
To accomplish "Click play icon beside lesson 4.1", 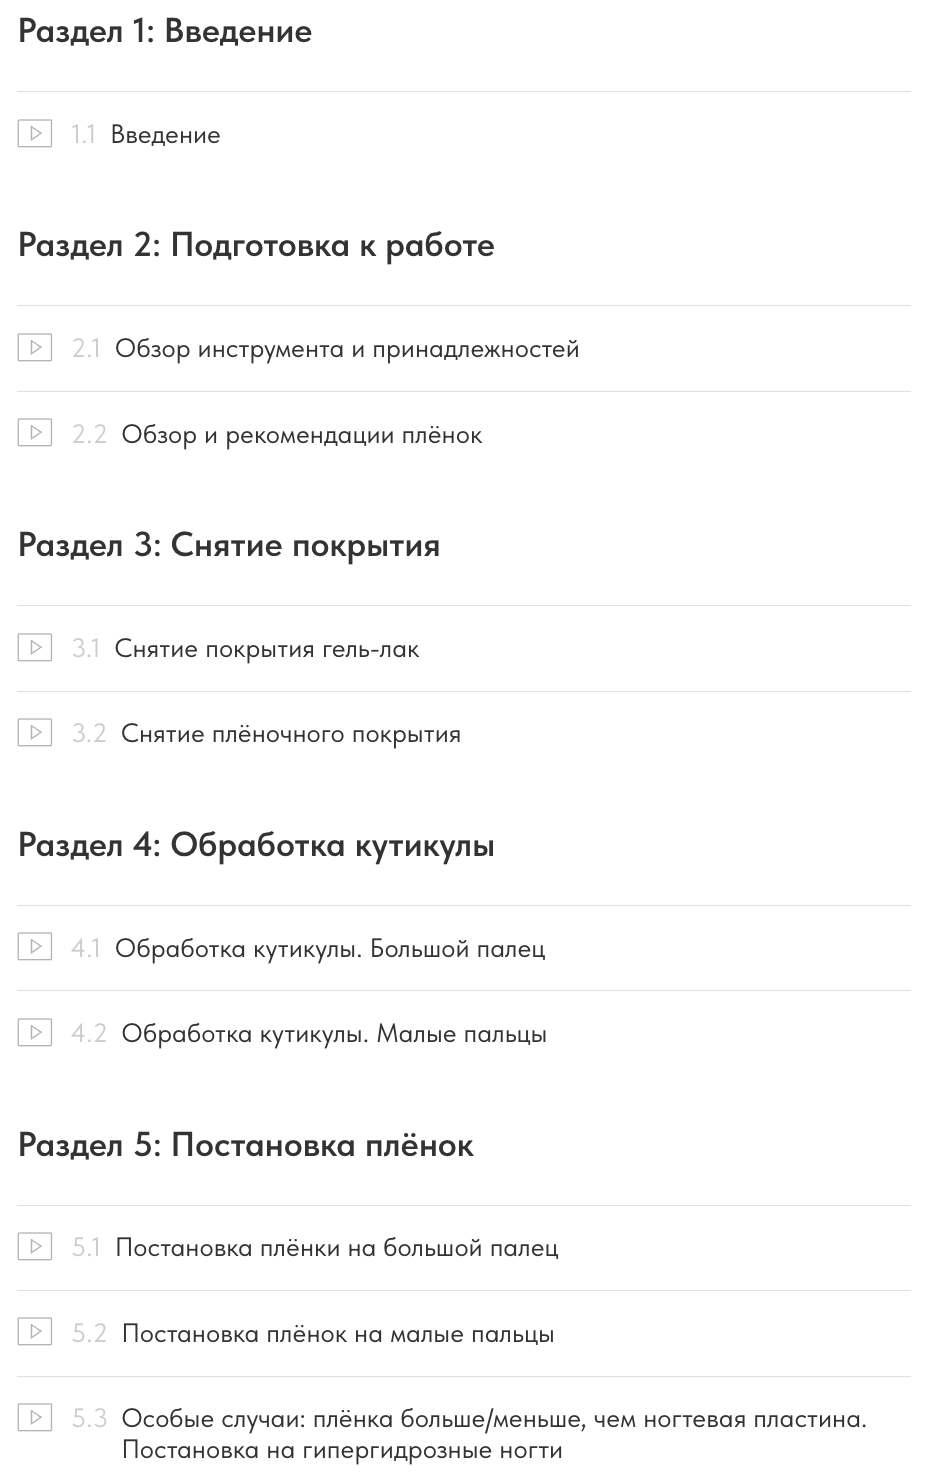I will 35,946.
